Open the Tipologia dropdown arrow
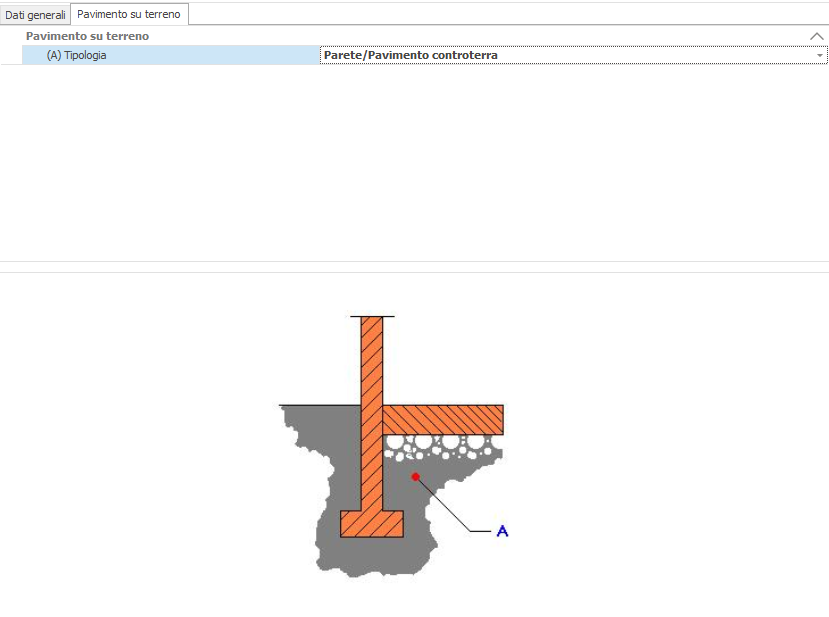Viewport: 829px width, 617px height. click(x=819, y=56)
